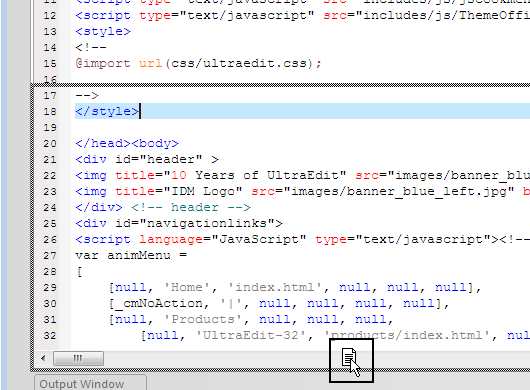Click '@import url(css/ultraedit.css);' on line 15
This screenshot has height=390, width=530.
click(198, 63)
